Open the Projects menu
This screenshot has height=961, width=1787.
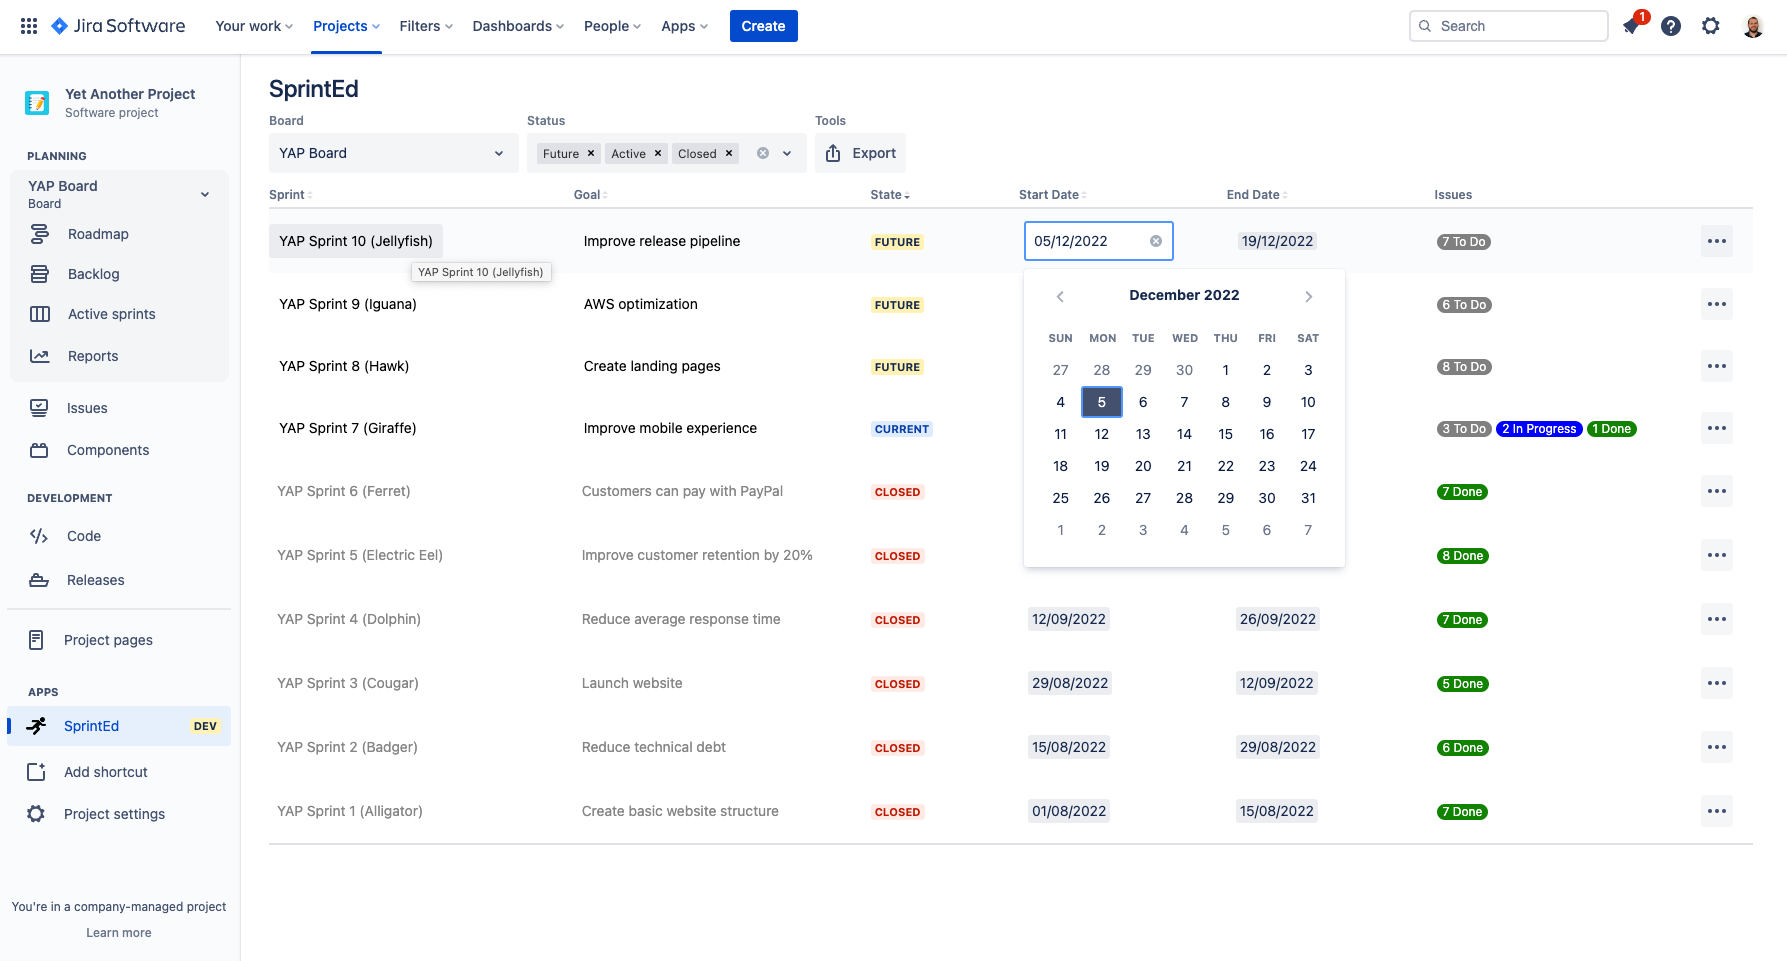click(346, 26)
